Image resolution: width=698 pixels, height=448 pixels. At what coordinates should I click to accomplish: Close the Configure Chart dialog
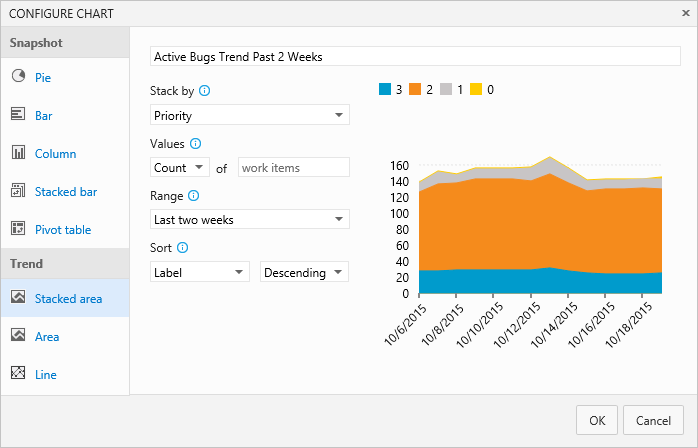(x=686, y=13)
